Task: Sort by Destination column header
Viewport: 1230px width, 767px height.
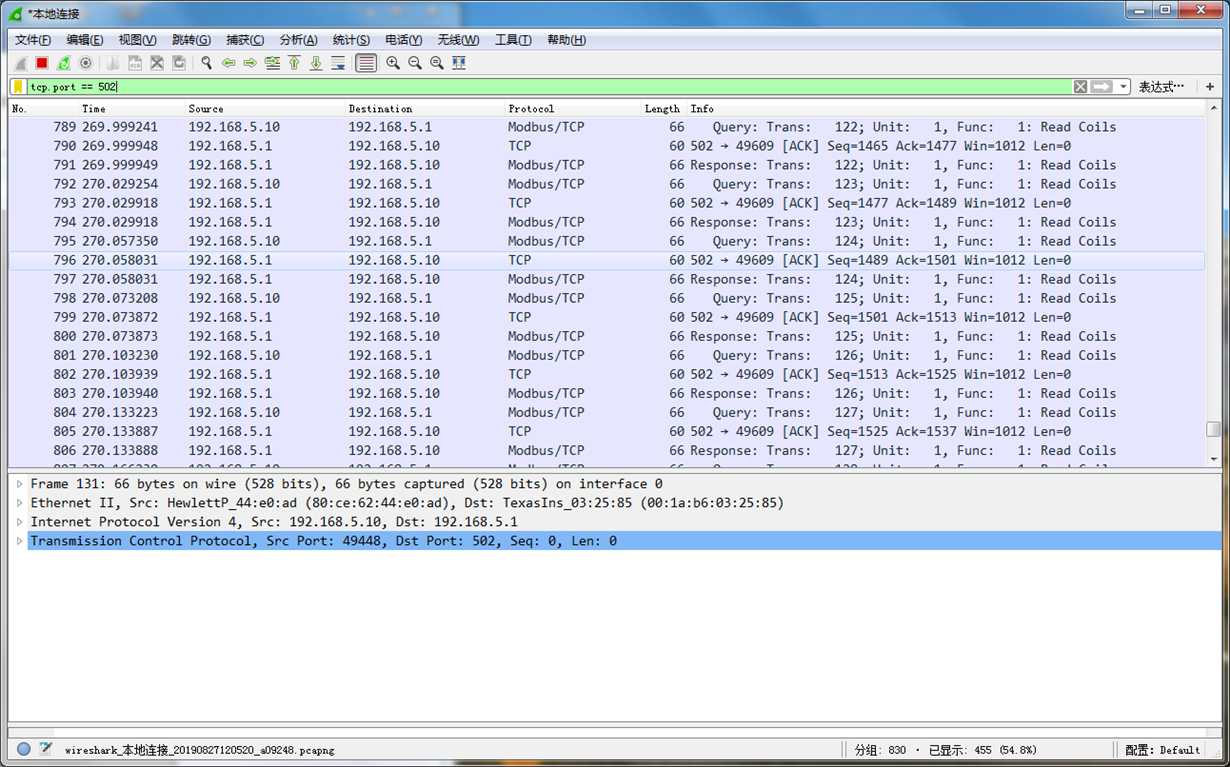Action: point(426,108)
